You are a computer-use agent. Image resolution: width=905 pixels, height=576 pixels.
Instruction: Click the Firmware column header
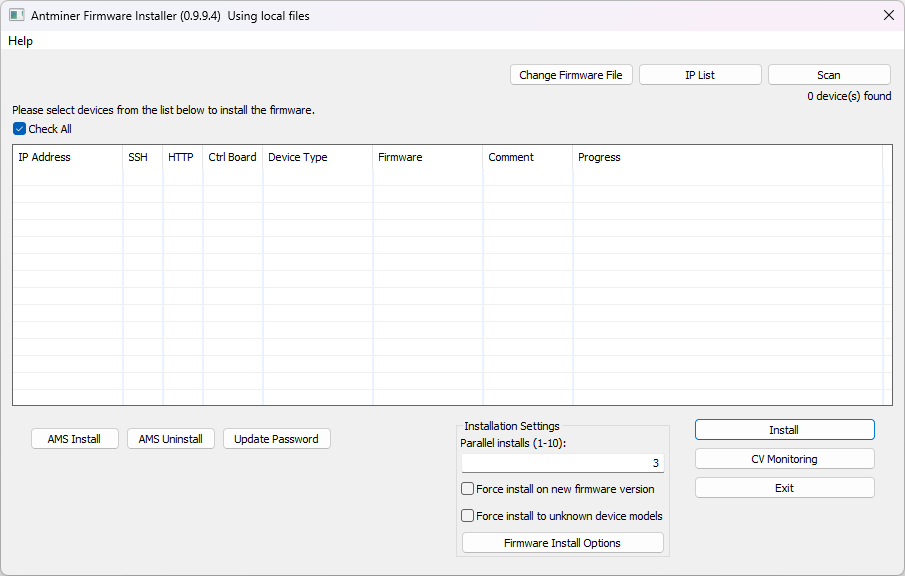click(x=428, y=157)
